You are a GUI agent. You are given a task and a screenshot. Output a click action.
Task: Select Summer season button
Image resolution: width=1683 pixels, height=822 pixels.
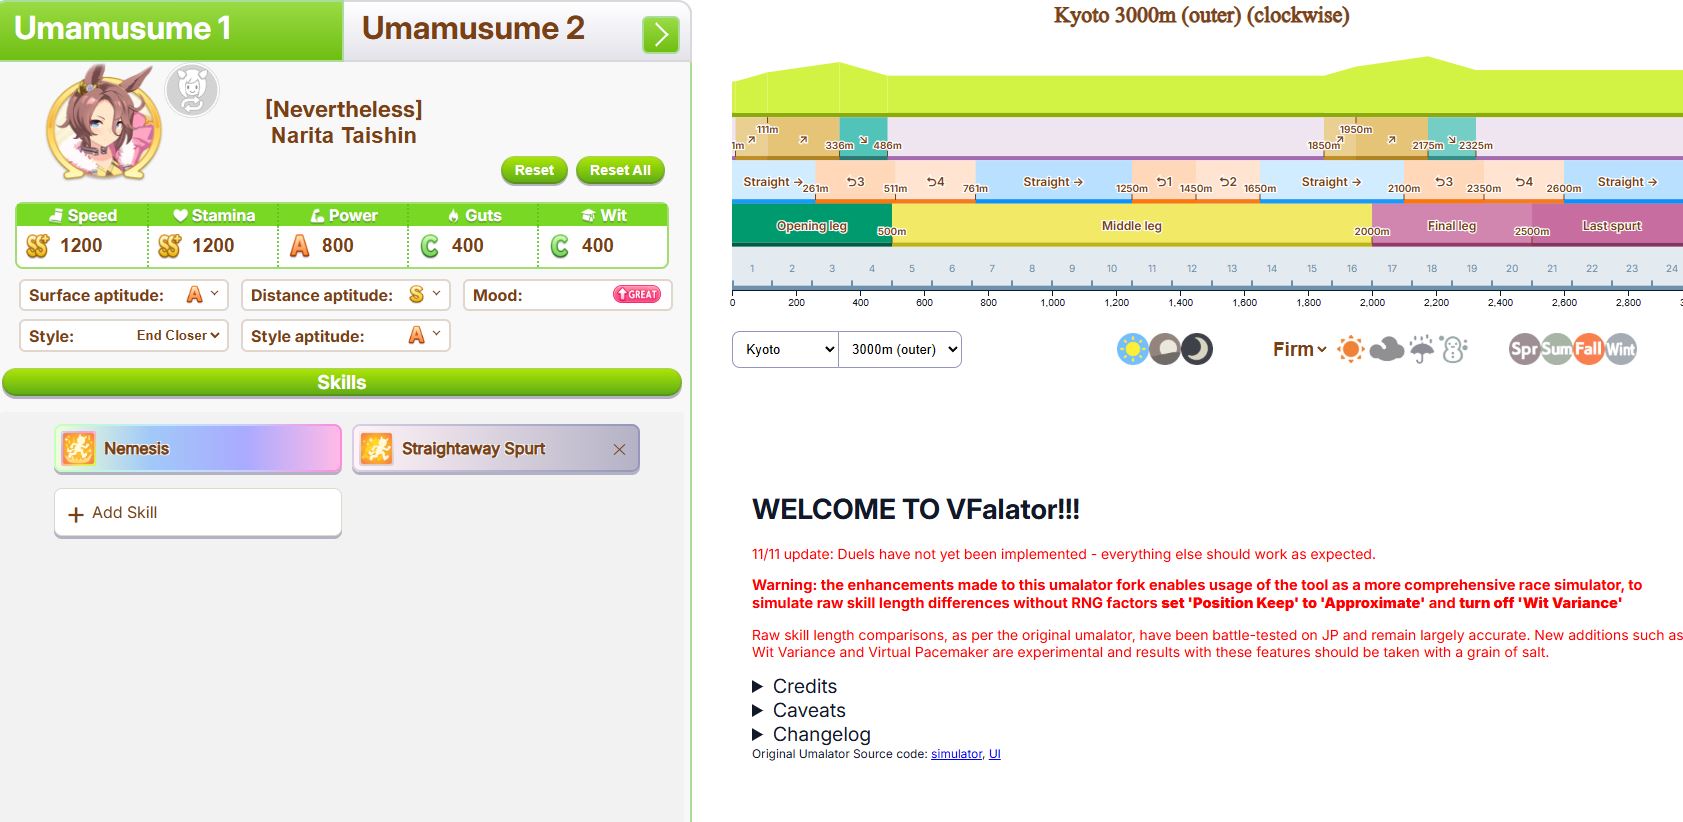(1556, 349)
